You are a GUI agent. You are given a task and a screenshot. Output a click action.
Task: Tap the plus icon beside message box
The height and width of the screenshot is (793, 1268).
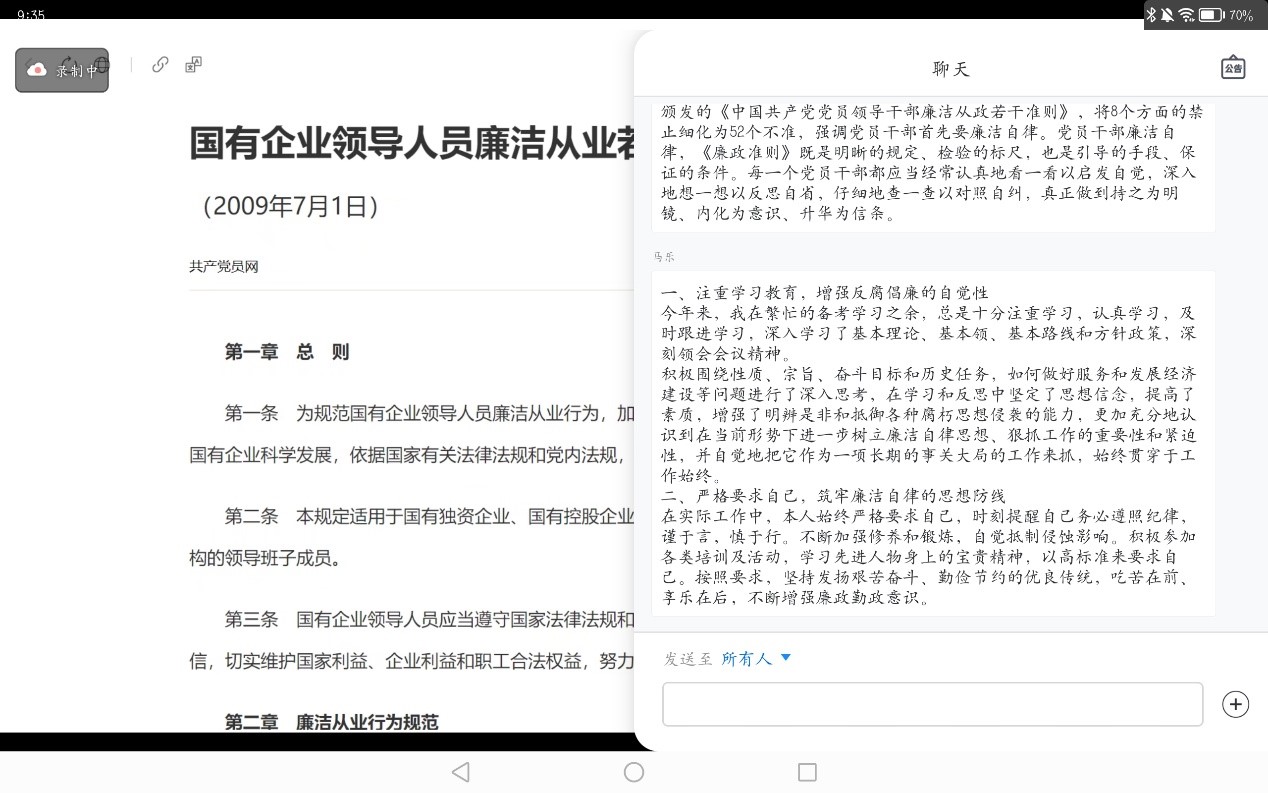1235,704
